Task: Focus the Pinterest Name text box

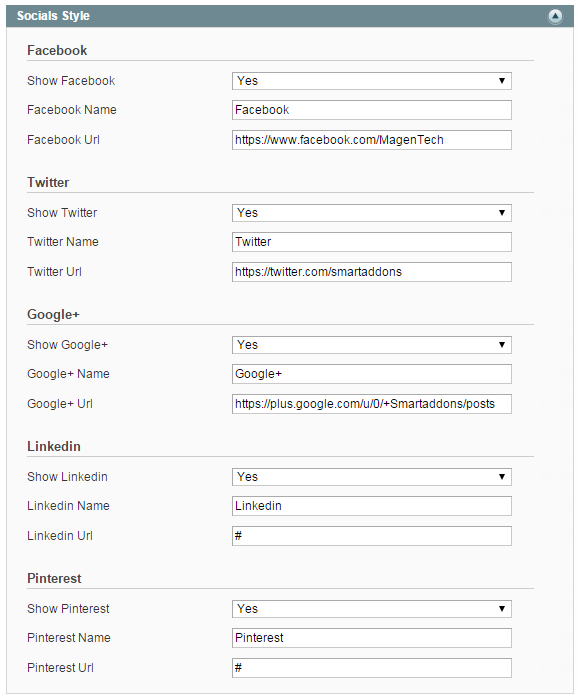Action: [x=372, y=638]
